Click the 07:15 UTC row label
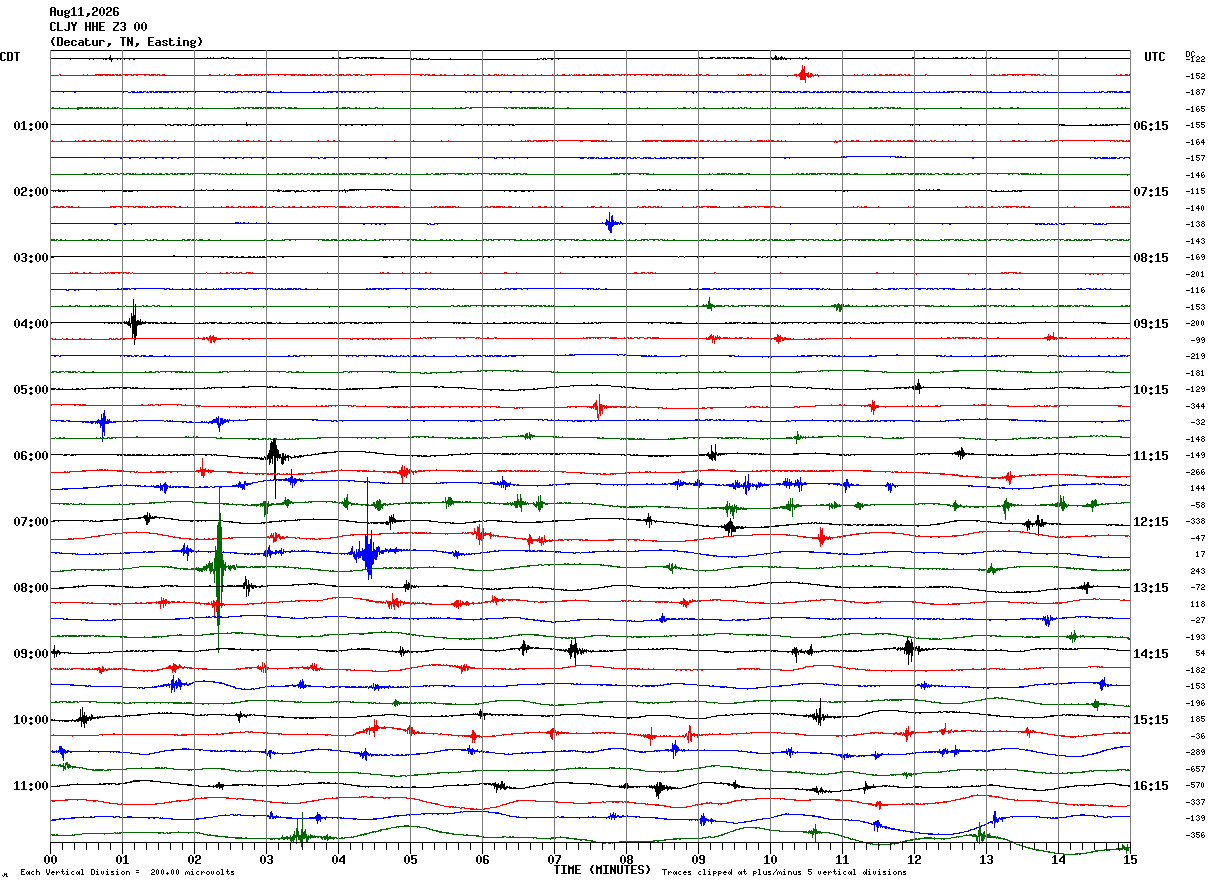 1151,192
